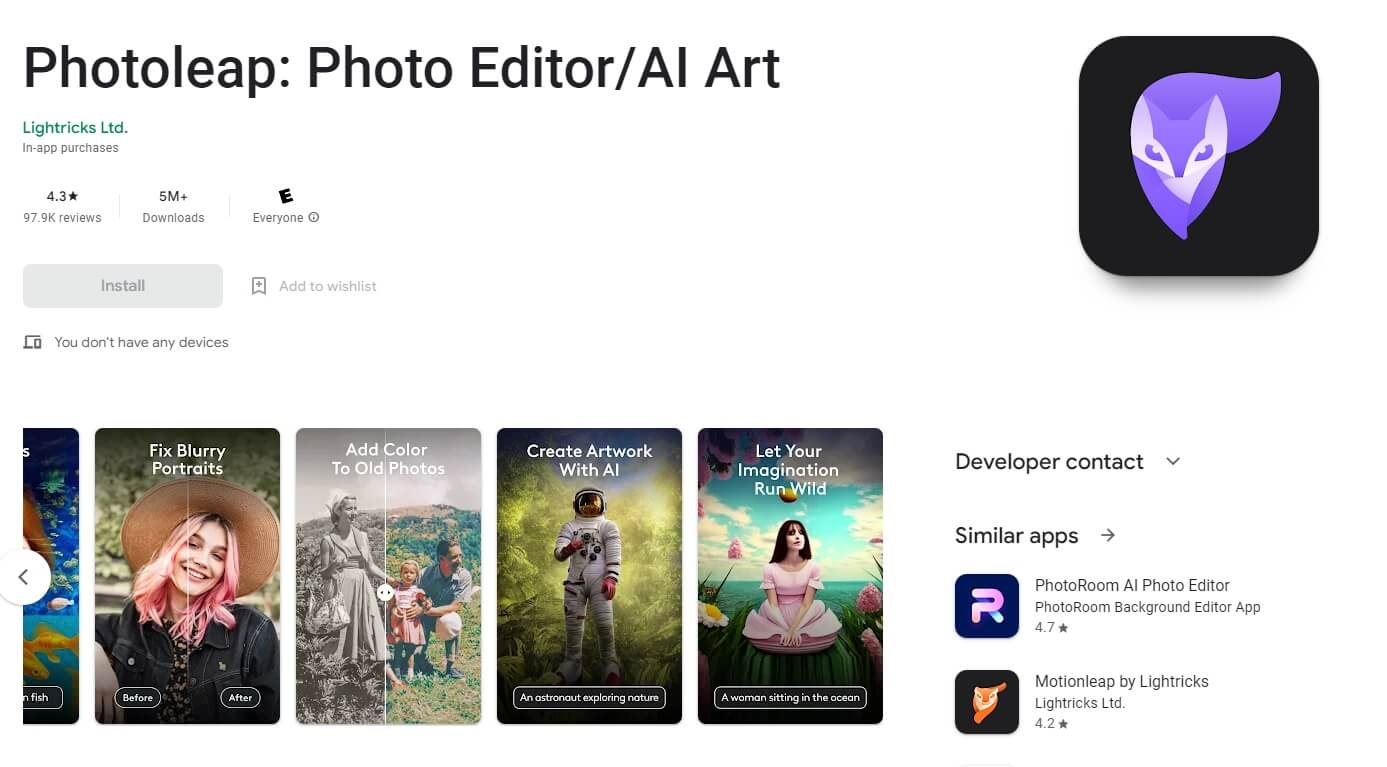Open the Create Artwork With AI screenshot

590,576
